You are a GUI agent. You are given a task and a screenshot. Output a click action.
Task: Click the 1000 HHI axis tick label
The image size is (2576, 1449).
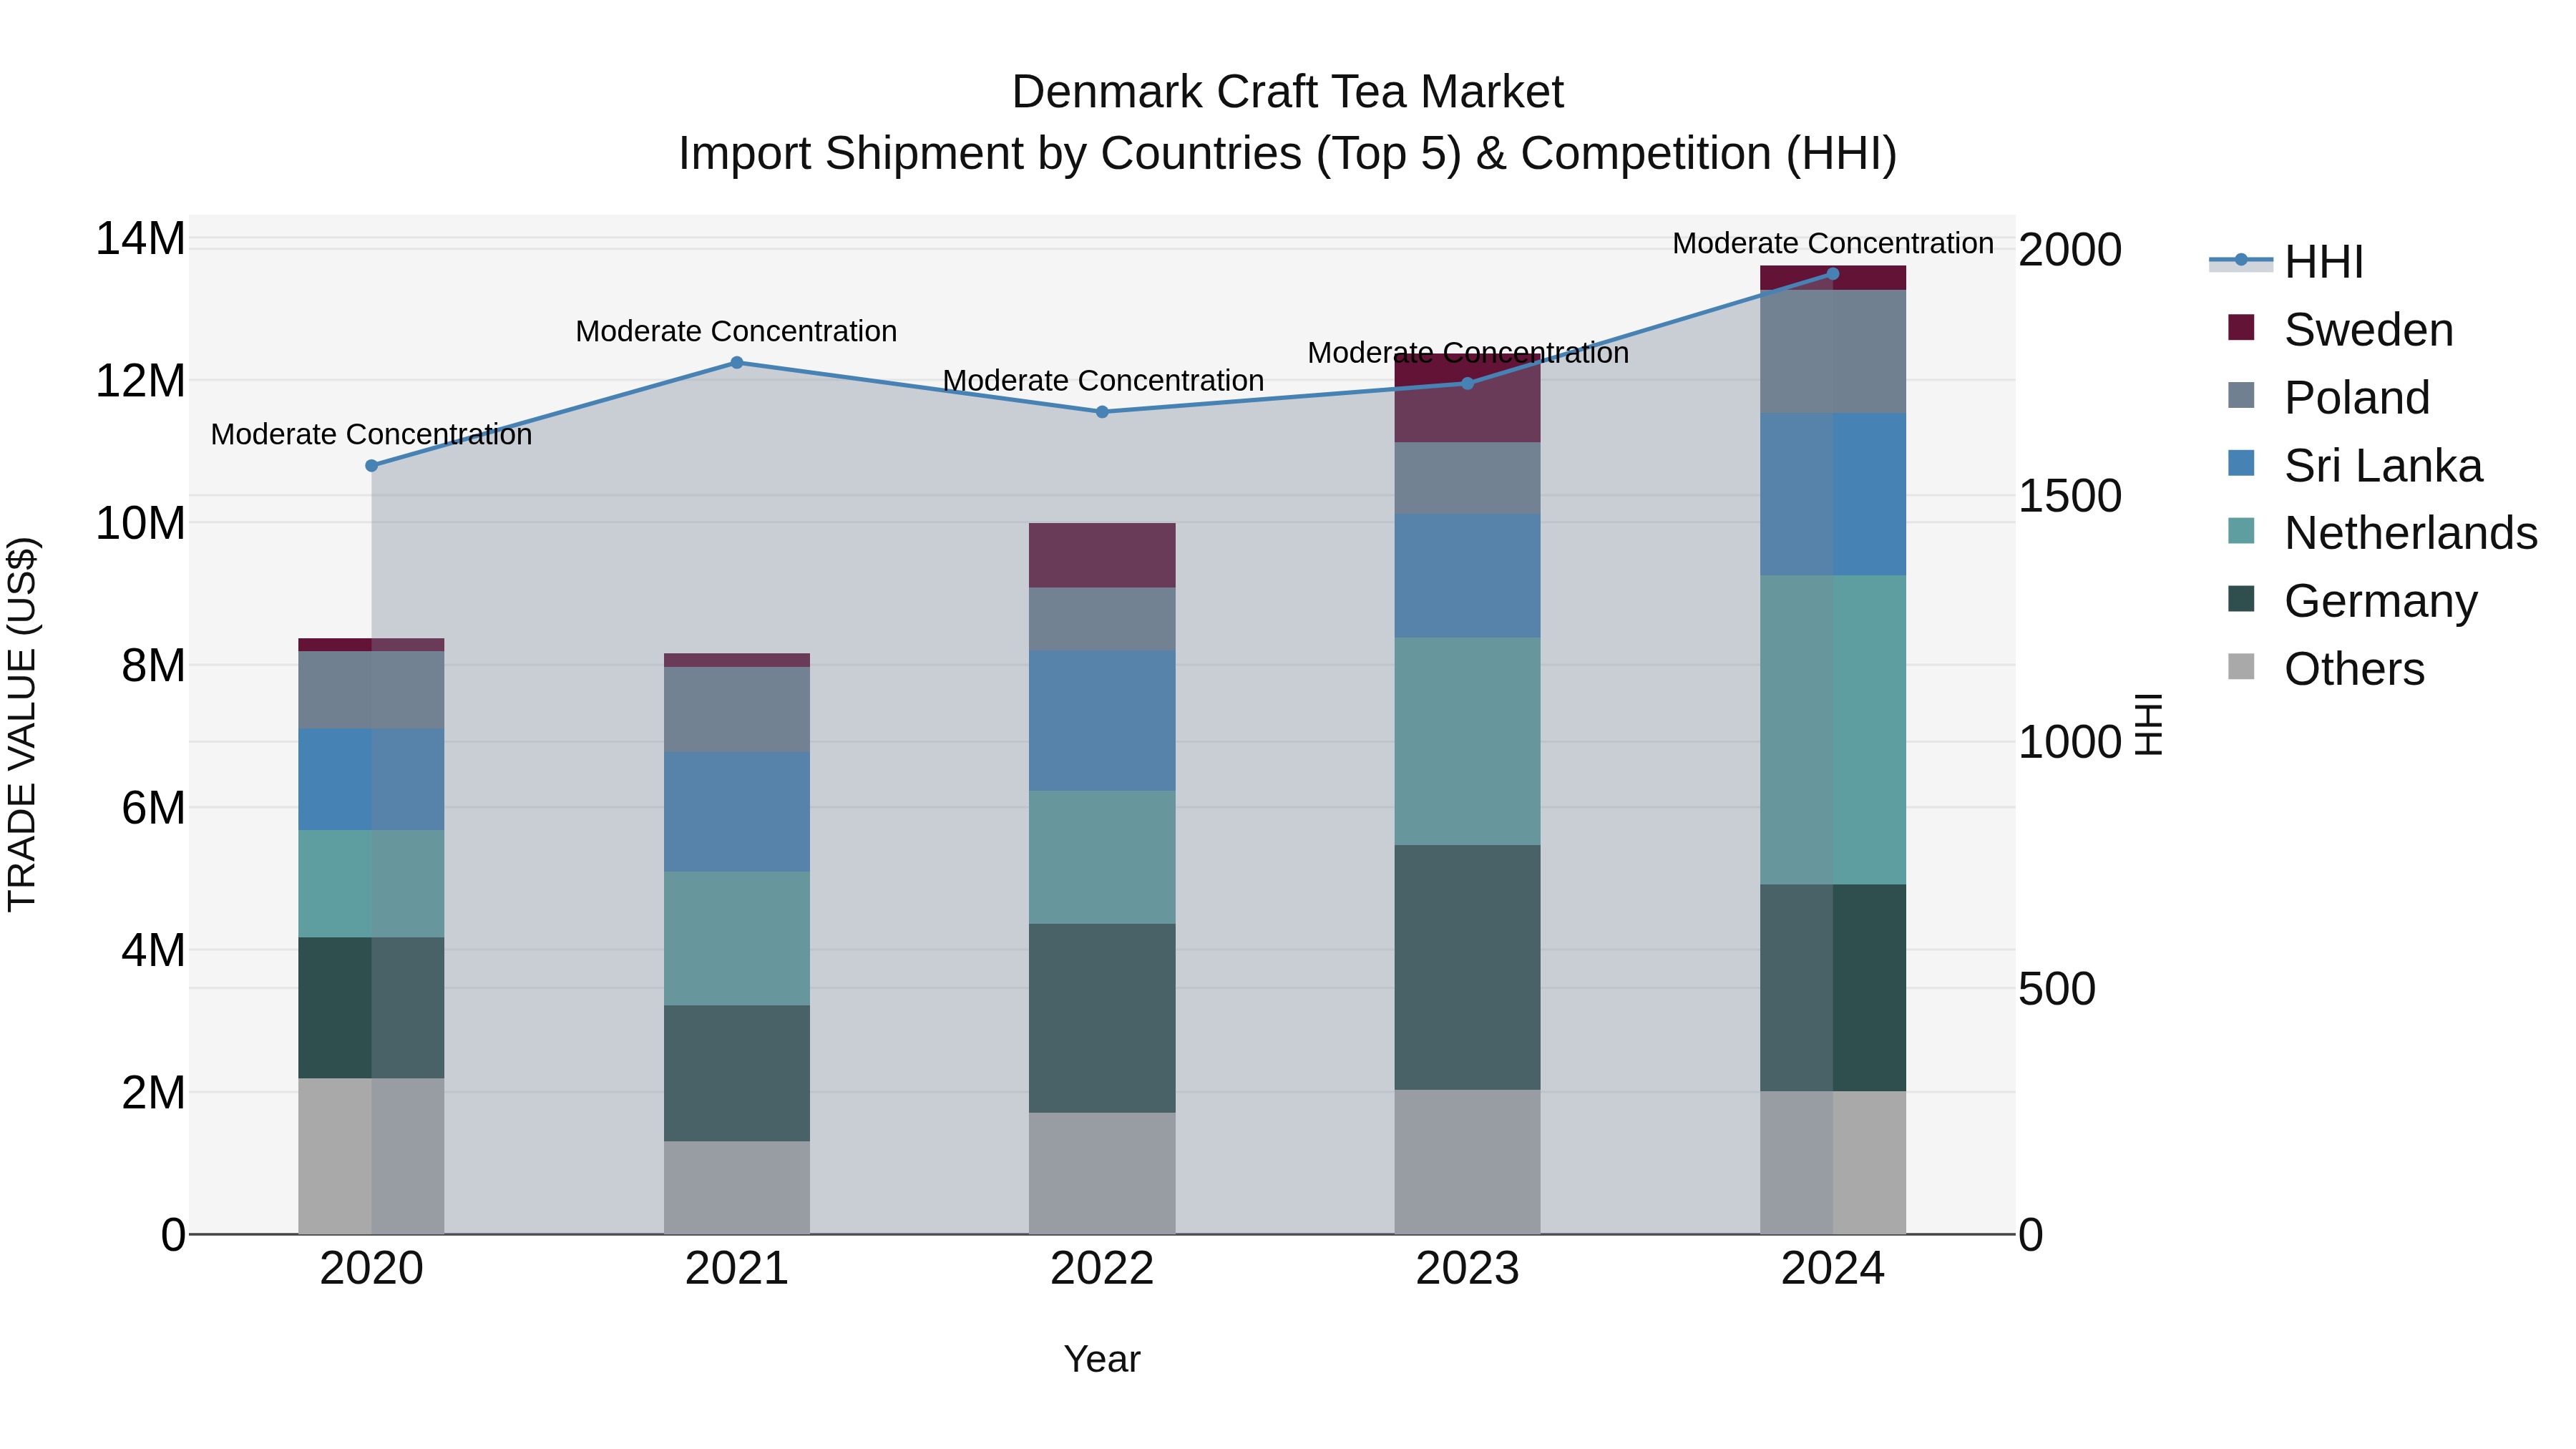coord(2070,743)
